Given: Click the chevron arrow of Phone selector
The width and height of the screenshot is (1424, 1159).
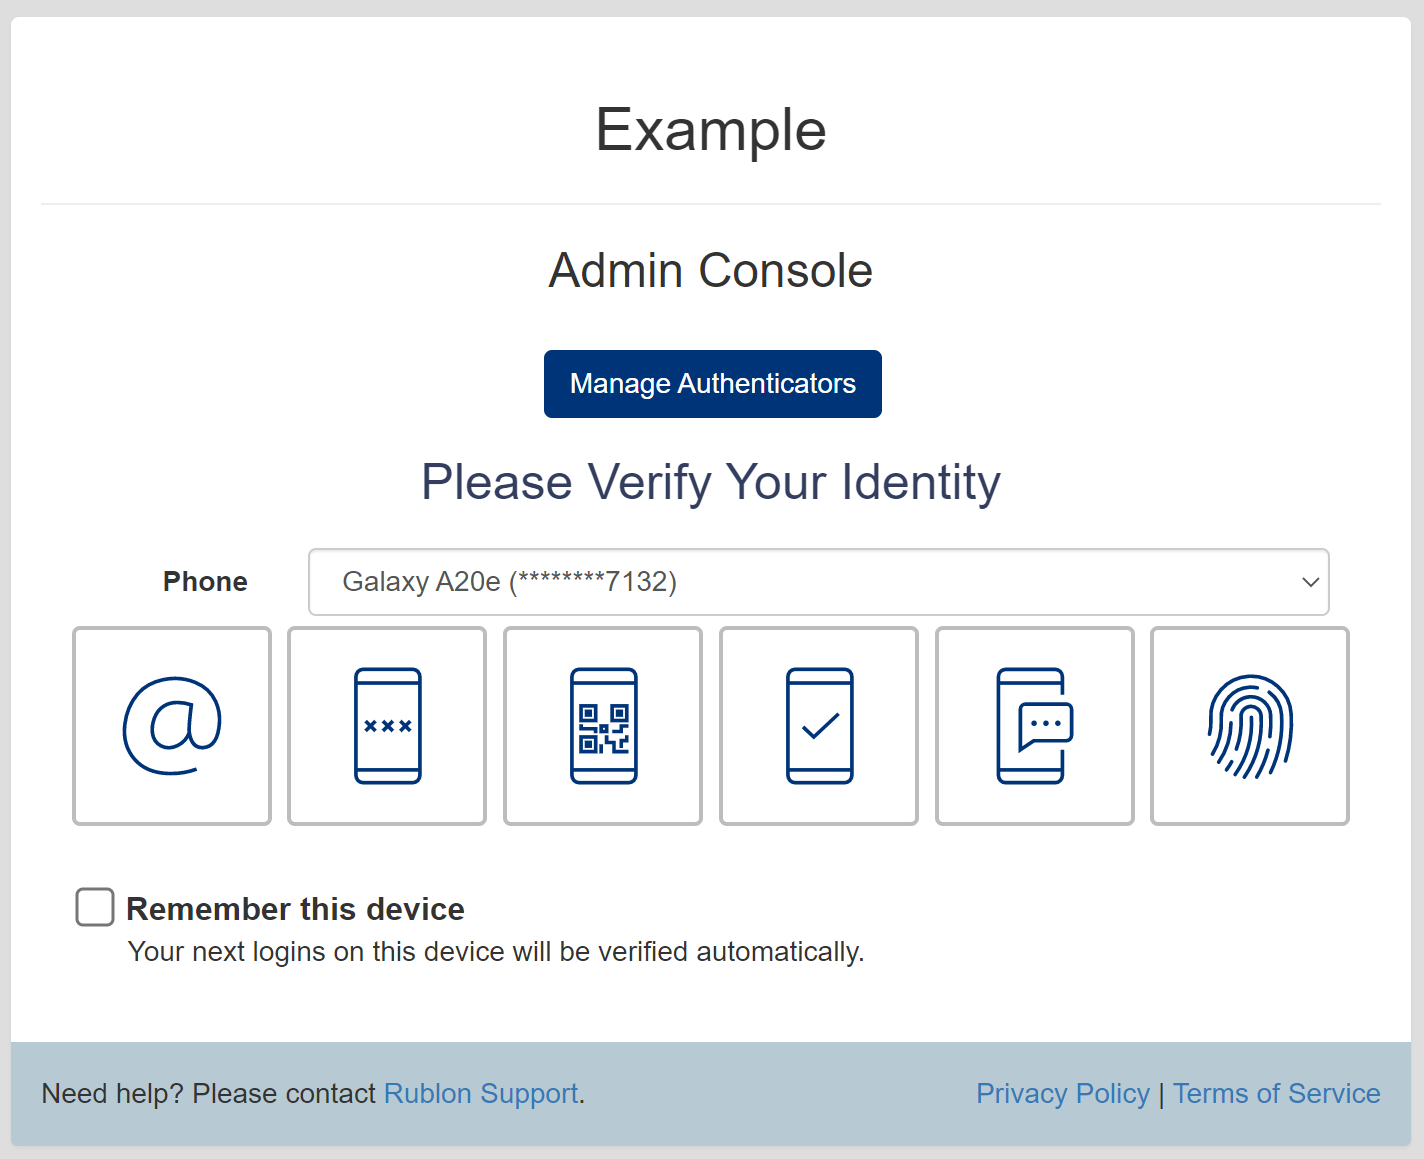Looking at the screenshot, I should (x=1310, y=582).
